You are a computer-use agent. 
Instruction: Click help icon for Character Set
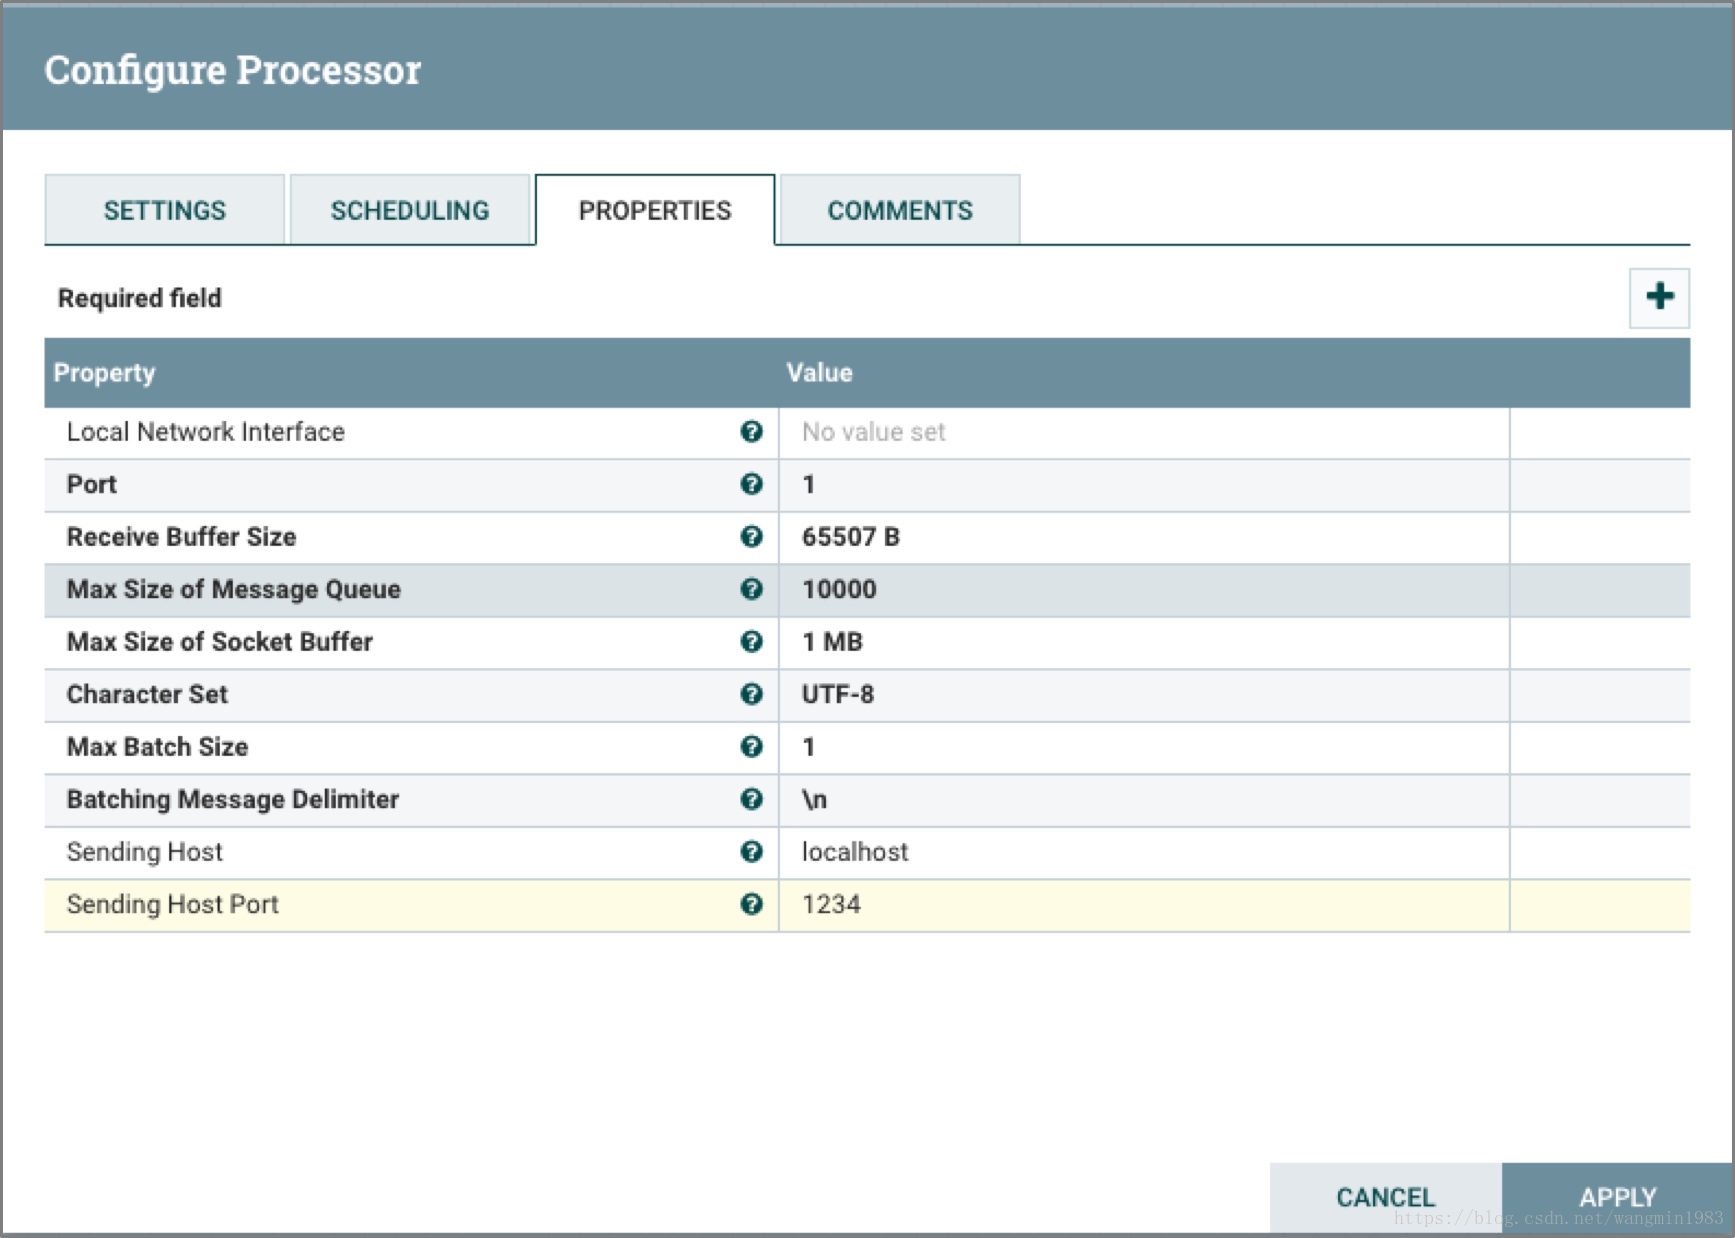point(751,694)
